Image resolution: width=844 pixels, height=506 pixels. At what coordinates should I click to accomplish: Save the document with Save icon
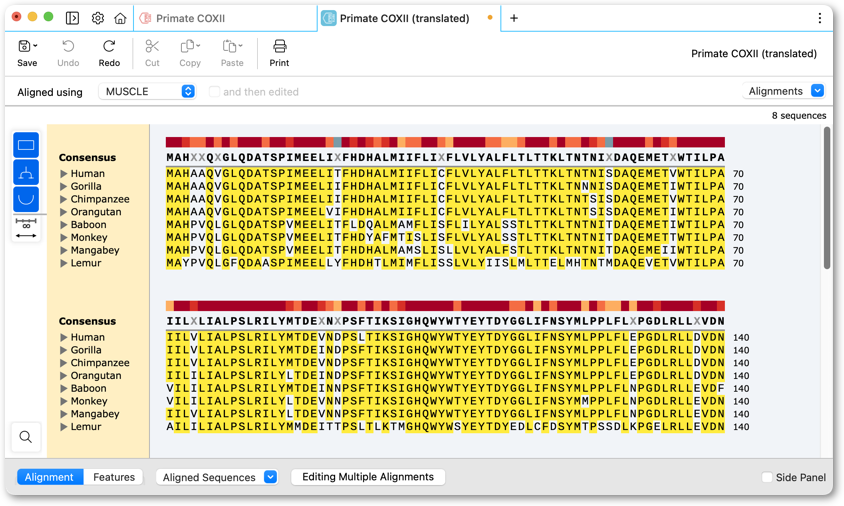24,47
